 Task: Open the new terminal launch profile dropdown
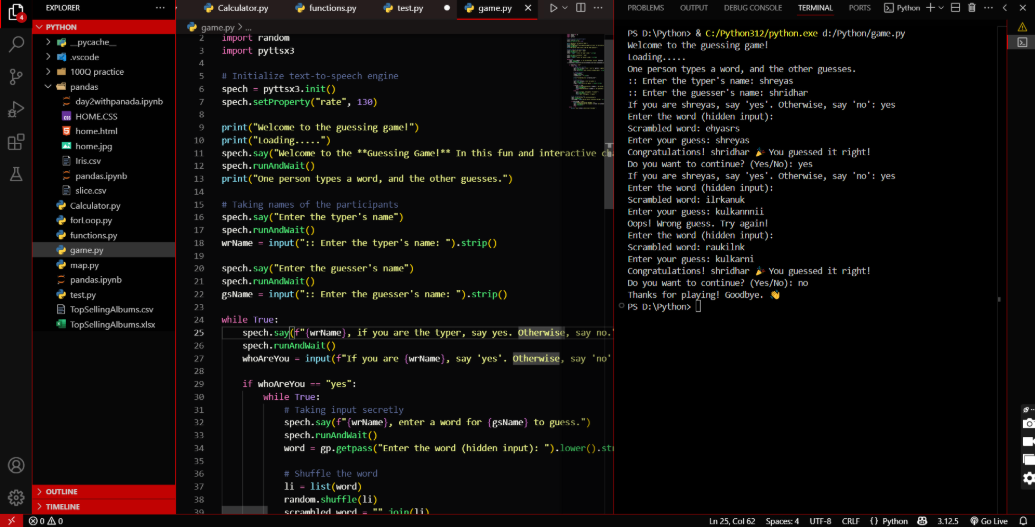943,8
